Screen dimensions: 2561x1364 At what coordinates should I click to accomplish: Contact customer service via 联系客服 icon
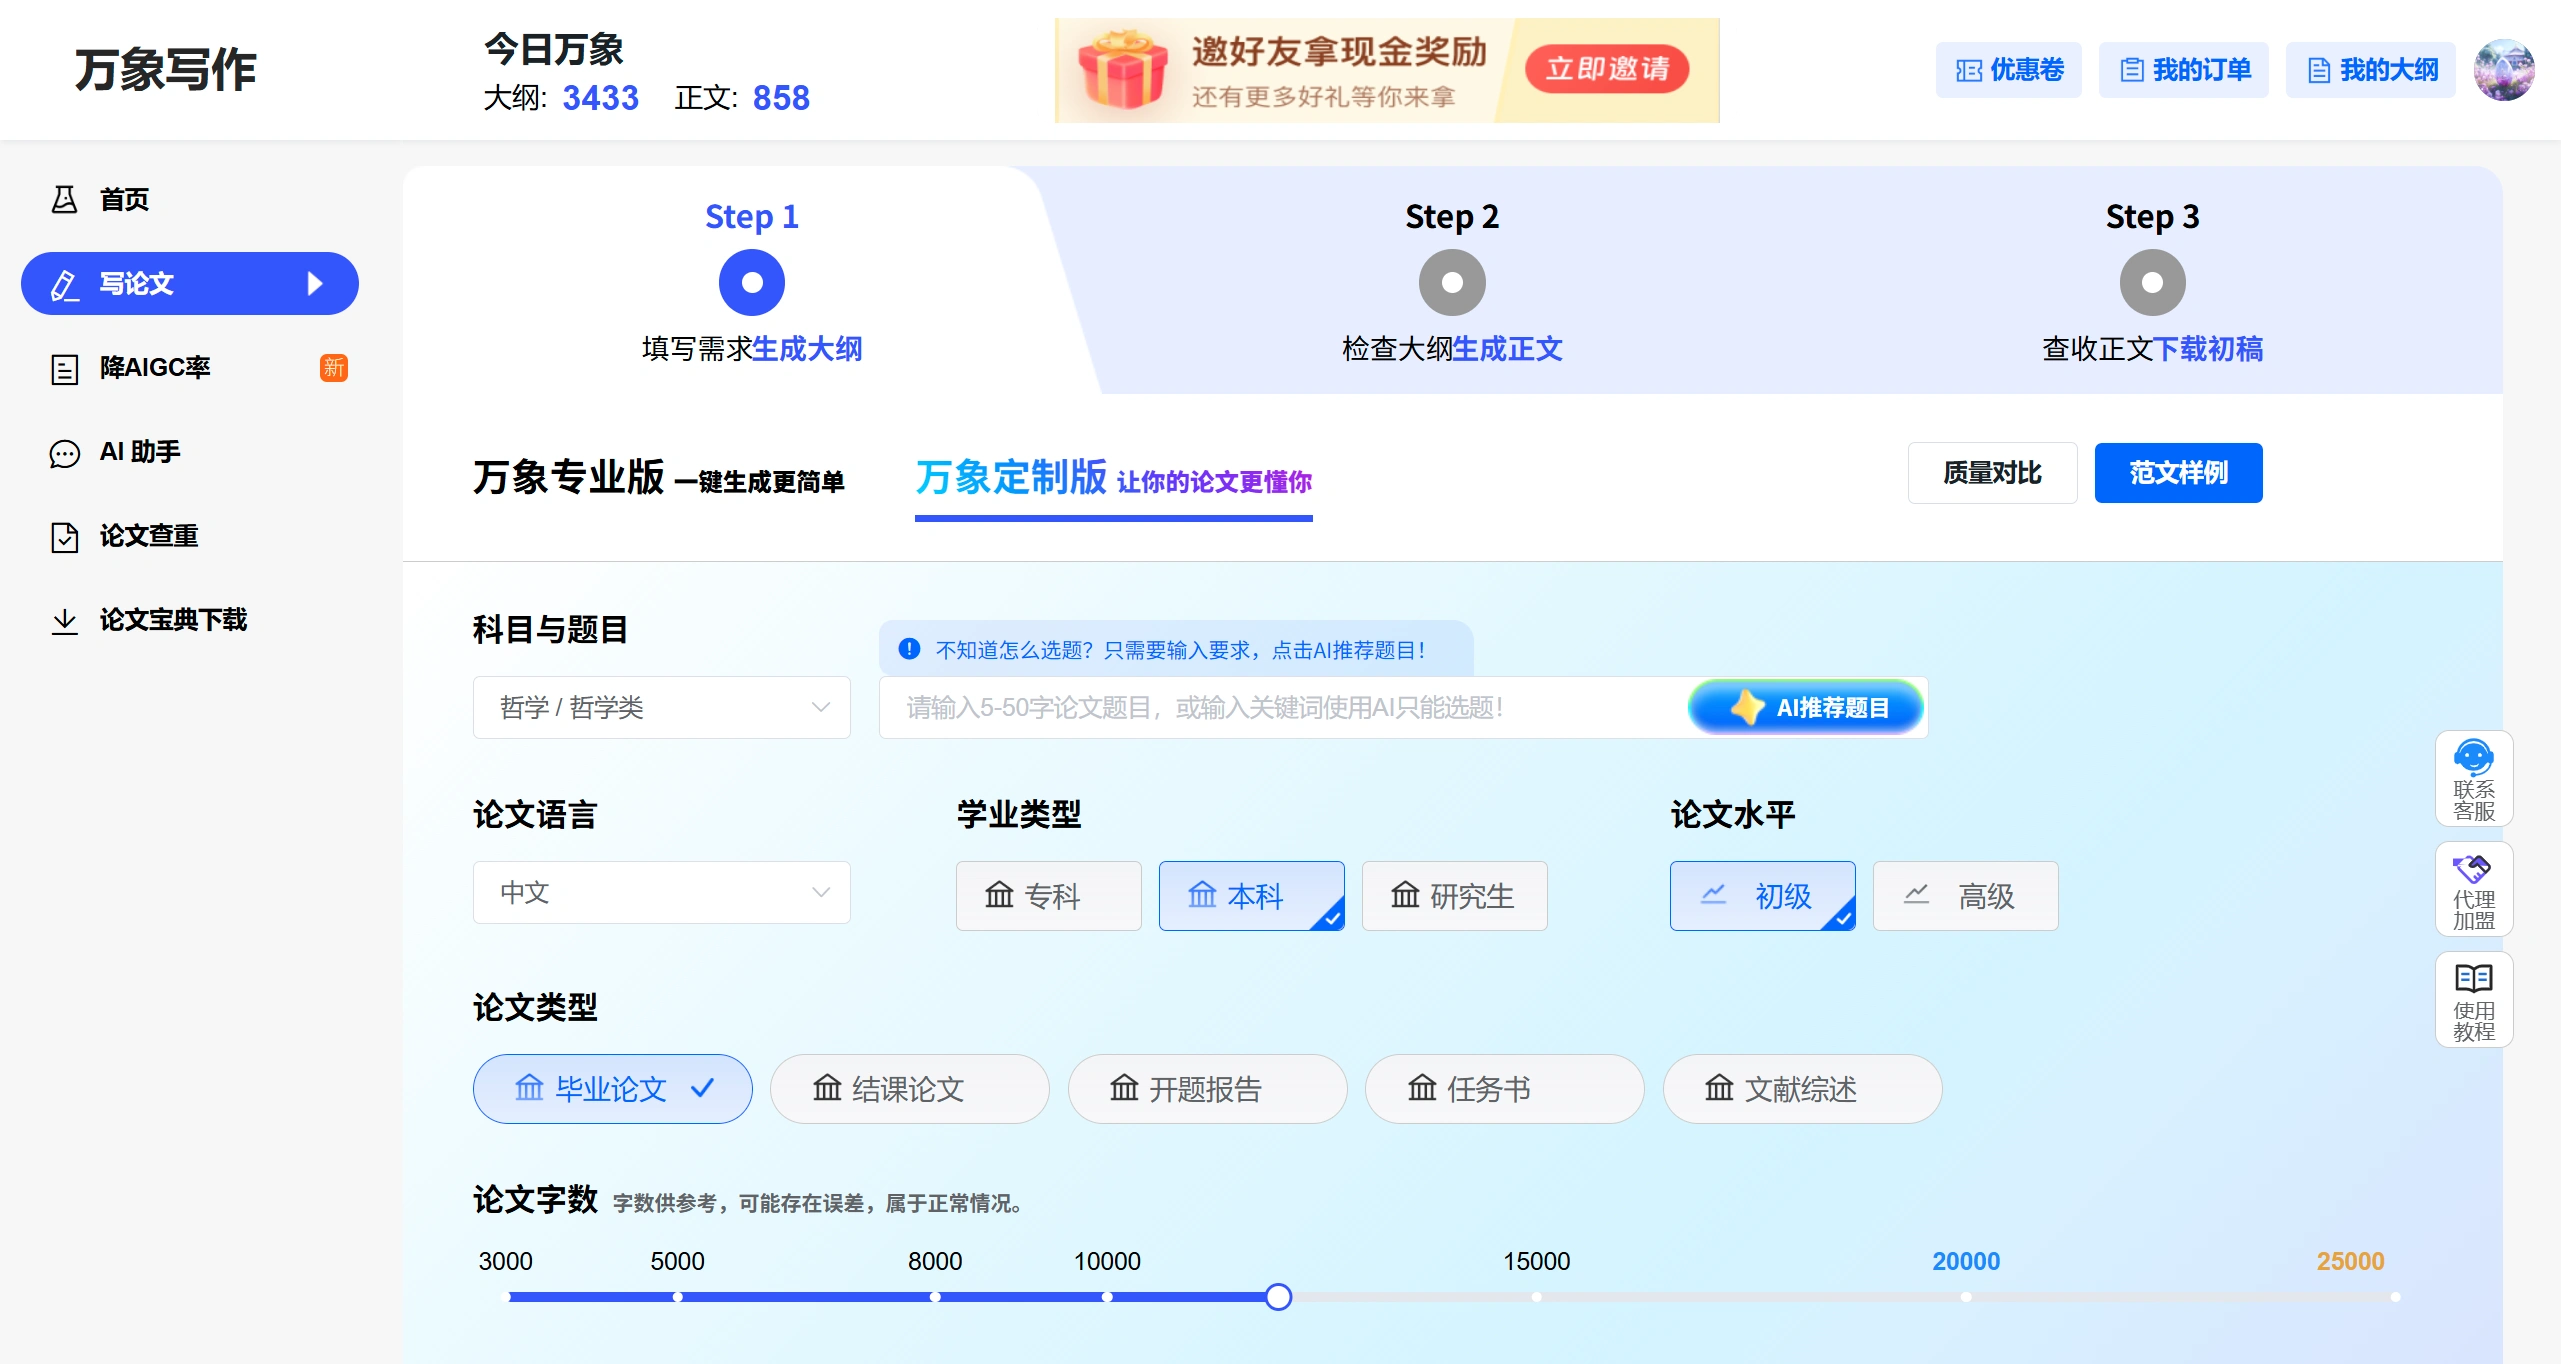pyautogui.click(x=2474, y=778)
